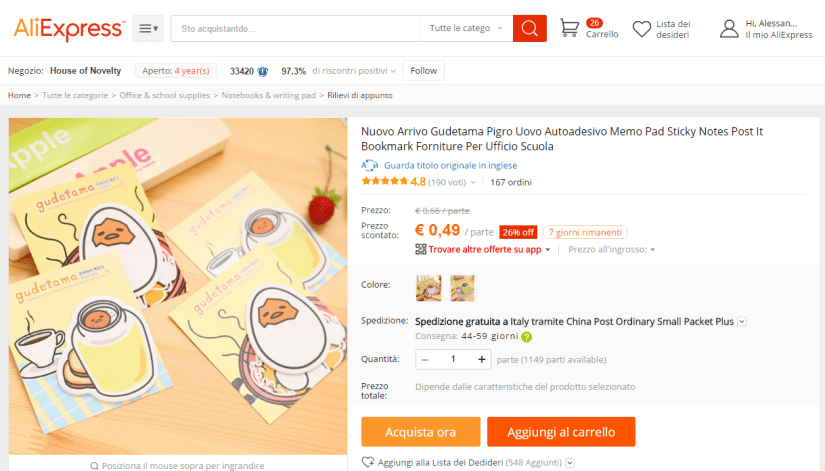Click 'Aggiungi al carrello' button

[x=561, y=432]
